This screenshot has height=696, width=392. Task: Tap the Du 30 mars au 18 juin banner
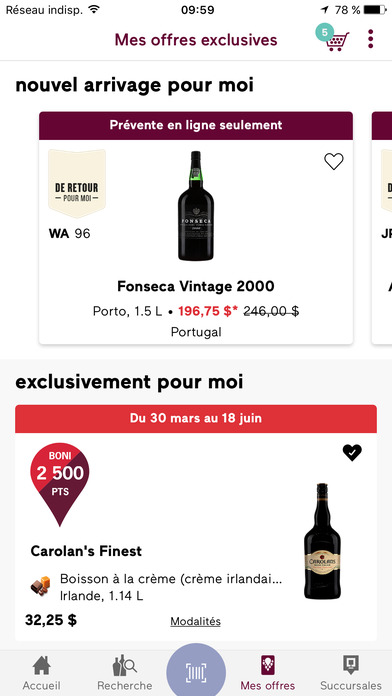coord(196,419)
